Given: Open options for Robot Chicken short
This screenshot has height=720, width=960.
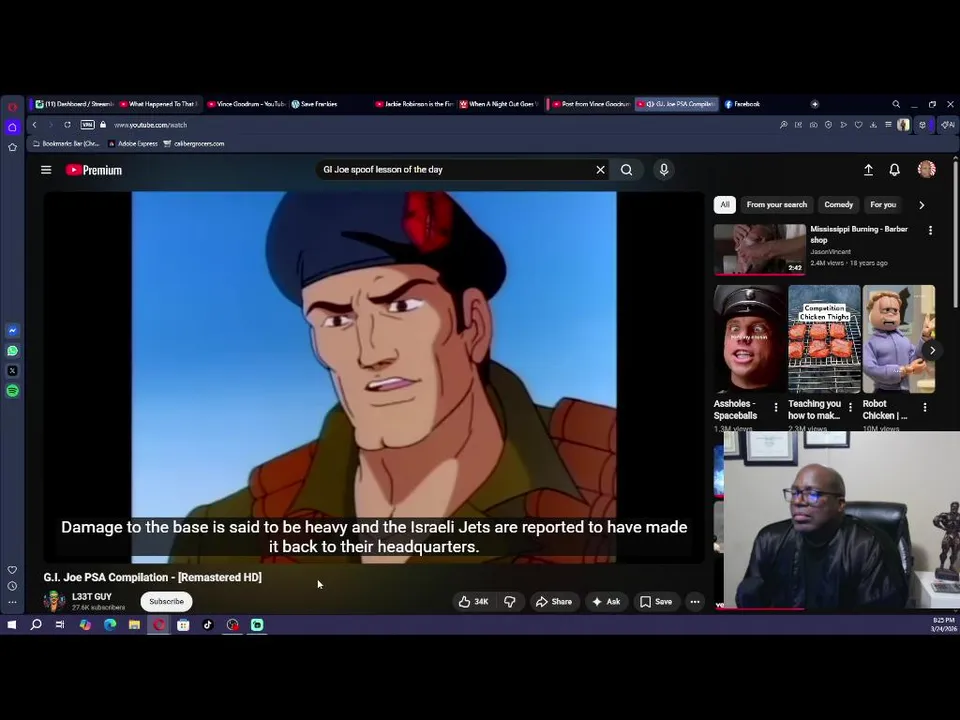Looking at the screenshot, I should 924,407.
